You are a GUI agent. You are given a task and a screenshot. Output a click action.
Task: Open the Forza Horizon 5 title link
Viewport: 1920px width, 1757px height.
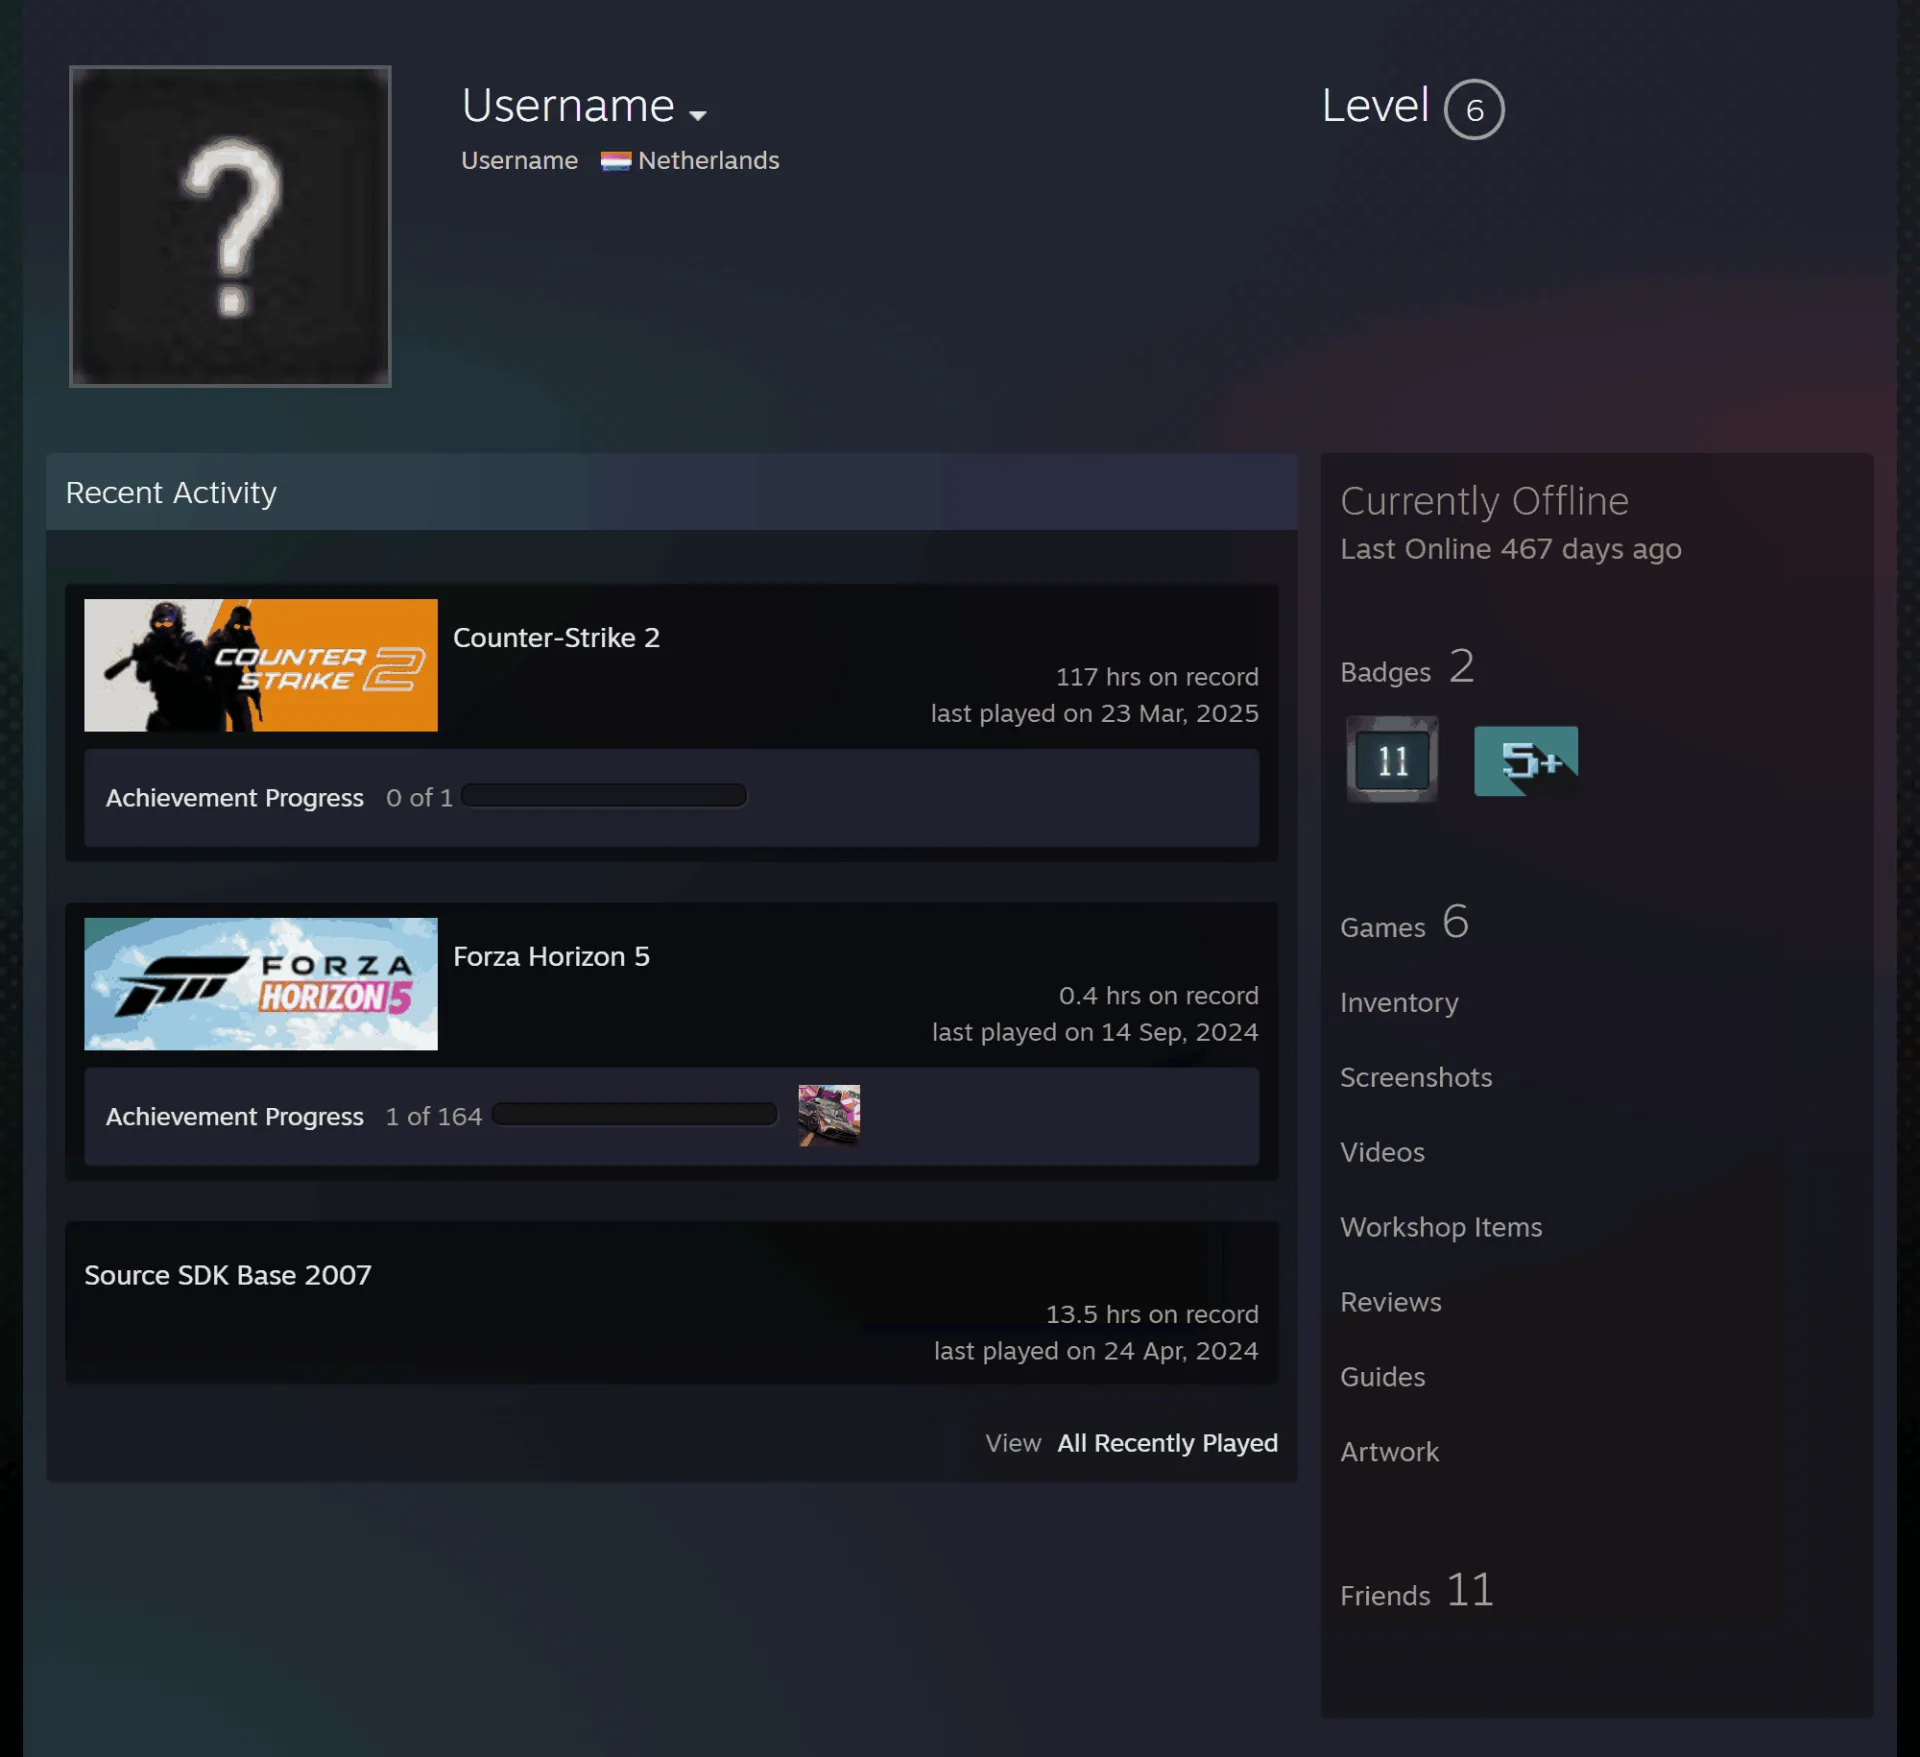551,957
